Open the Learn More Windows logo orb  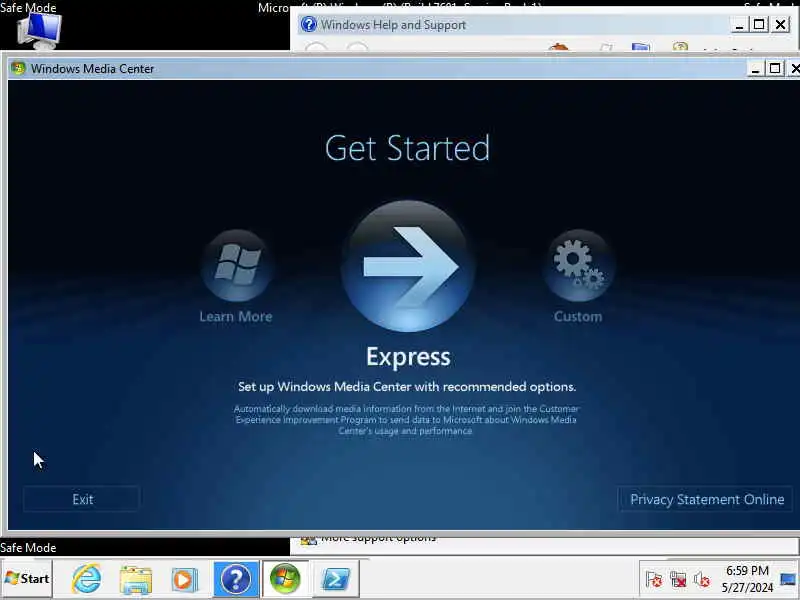(x=236, y=265)
